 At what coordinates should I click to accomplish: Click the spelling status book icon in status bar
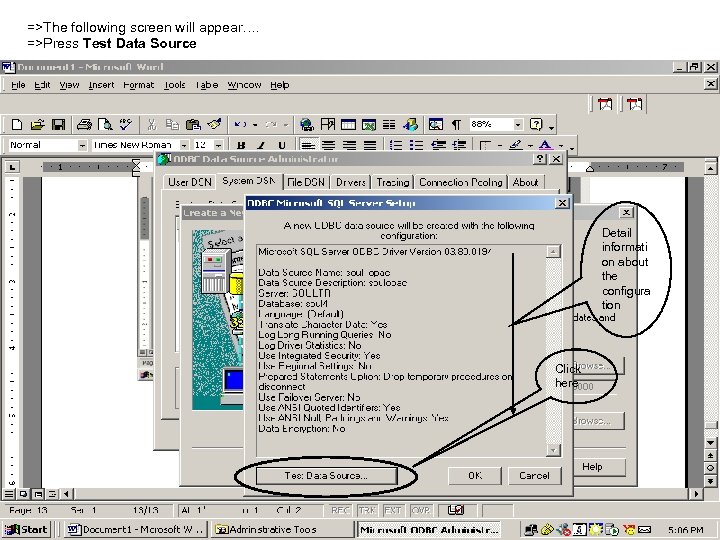(456, 510)
